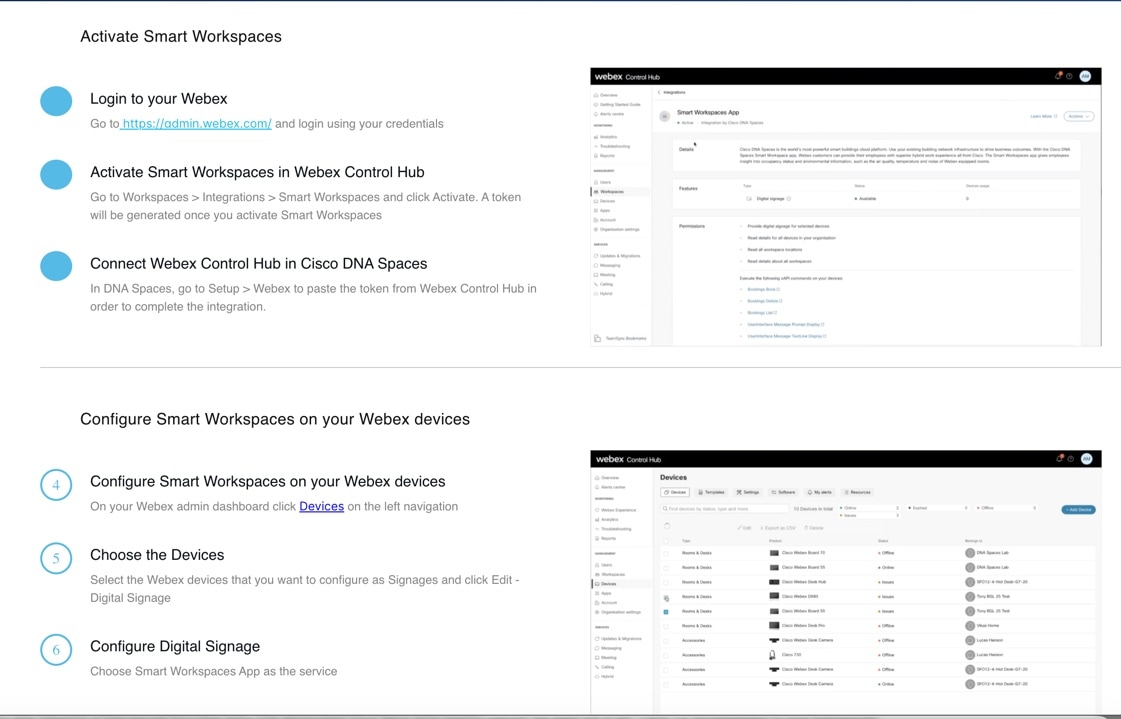Open Calling in lower screenshot sidebar
This screenshot has height=719, width=1121.
[x=605, y=667]
